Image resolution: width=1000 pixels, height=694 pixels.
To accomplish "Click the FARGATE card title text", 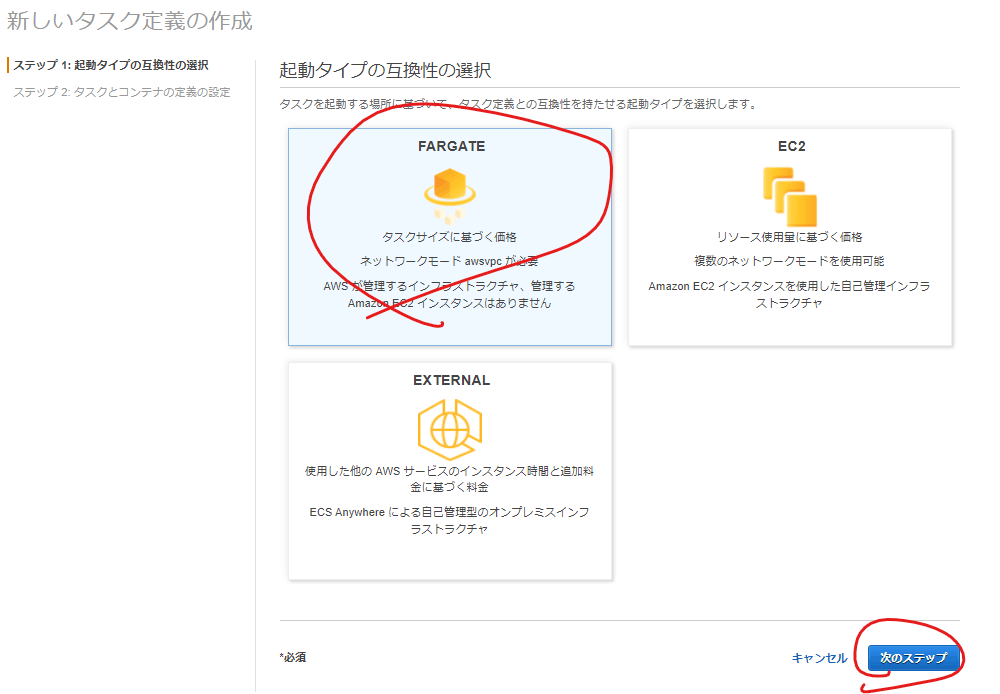I will [452, 146].
